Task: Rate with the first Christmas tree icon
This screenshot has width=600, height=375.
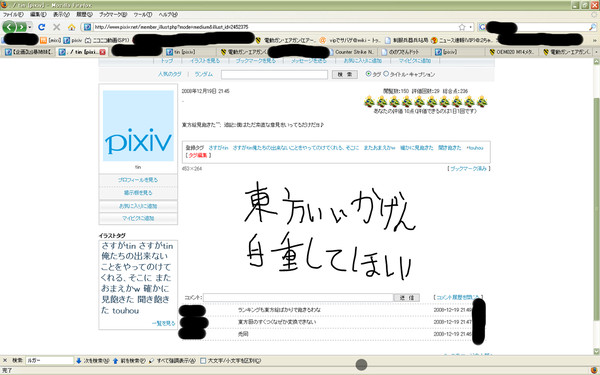Action: tap(369, 102)
